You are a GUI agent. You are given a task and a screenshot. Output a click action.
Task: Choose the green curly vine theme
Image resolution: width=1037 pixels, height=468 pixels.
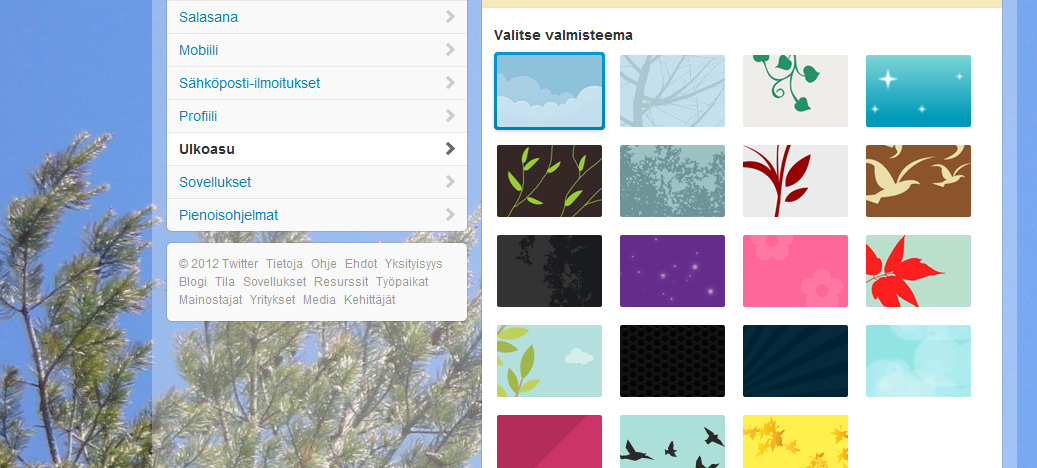pyautogui.click(x=795, y=91)
